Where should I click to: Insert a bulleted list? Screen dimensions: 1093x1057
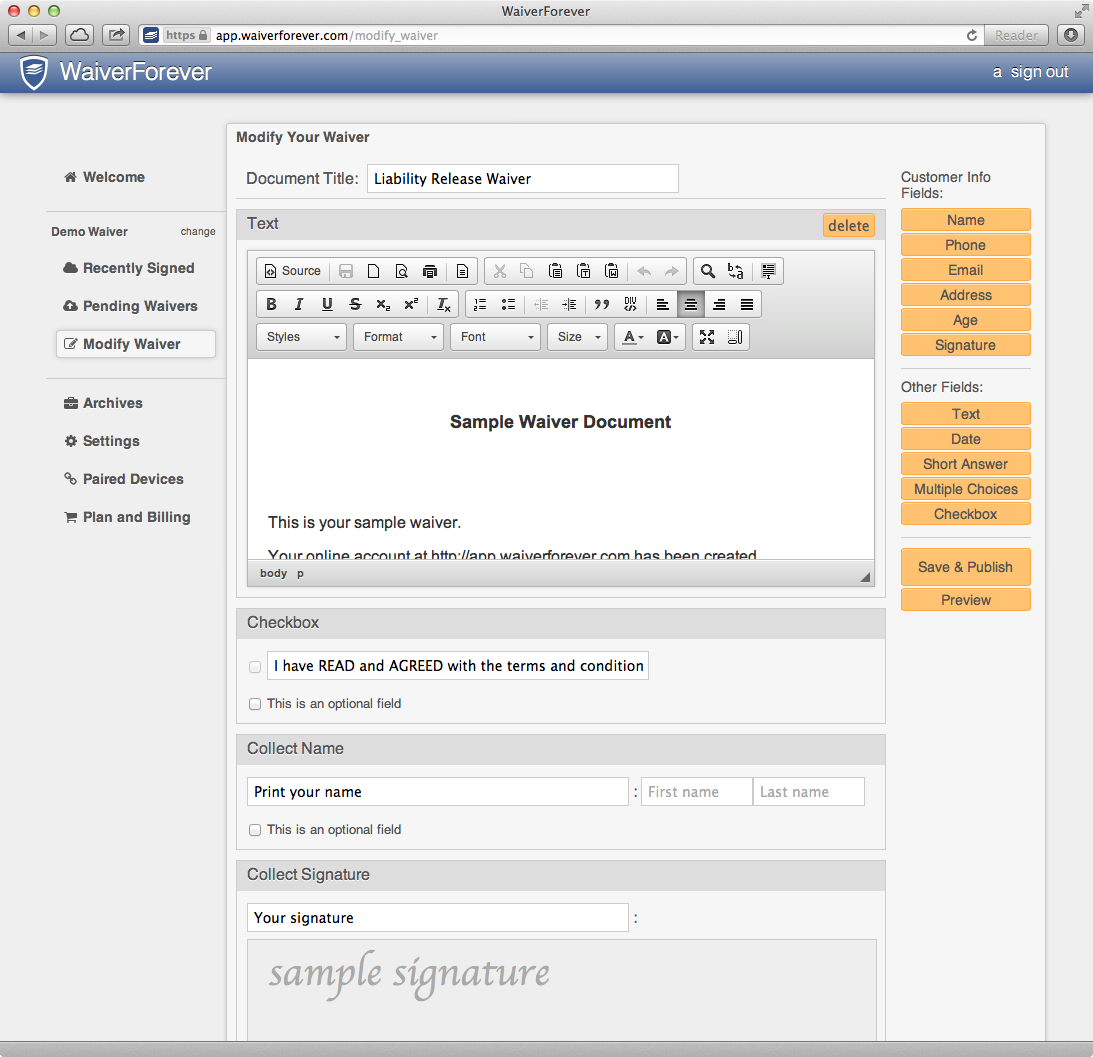click(x=508, y=305)
